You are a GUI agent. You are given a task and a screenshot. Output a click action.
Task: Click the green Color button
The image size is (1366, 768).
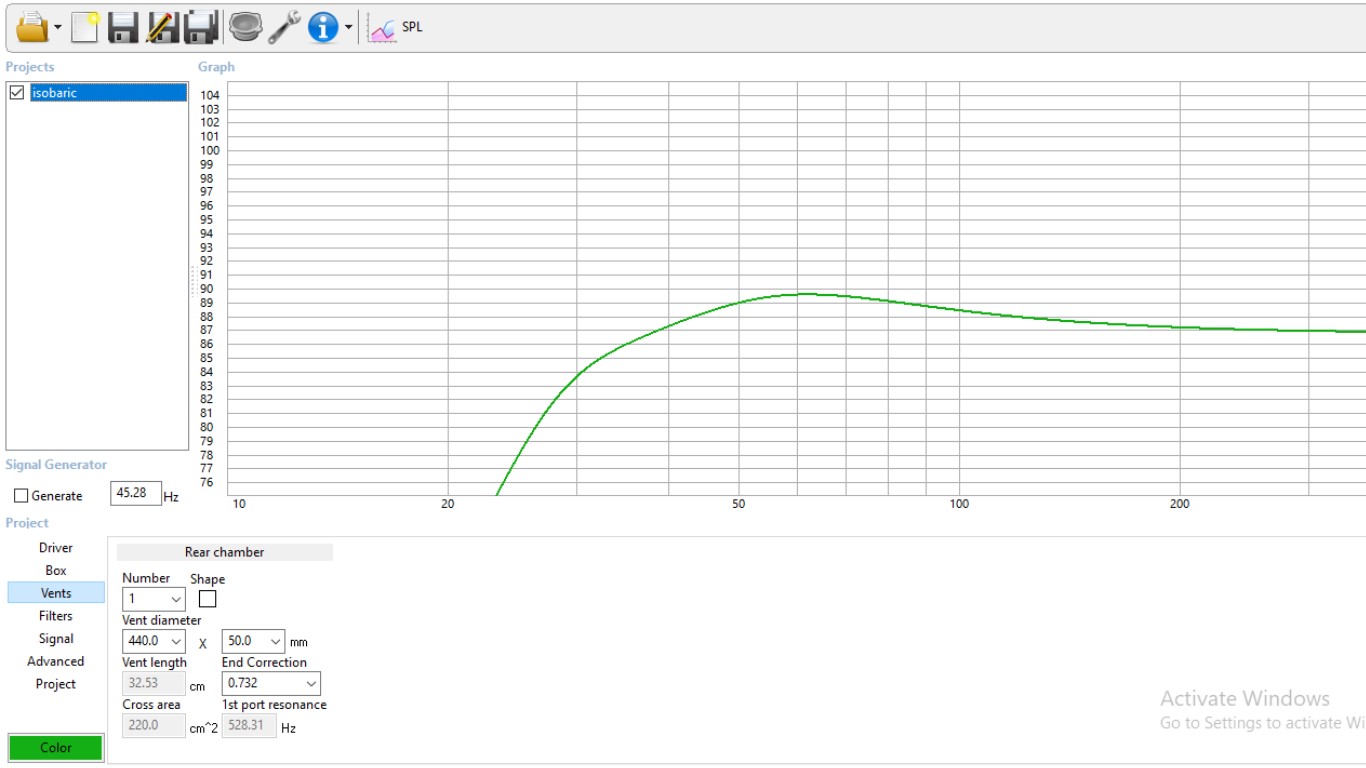56,748
